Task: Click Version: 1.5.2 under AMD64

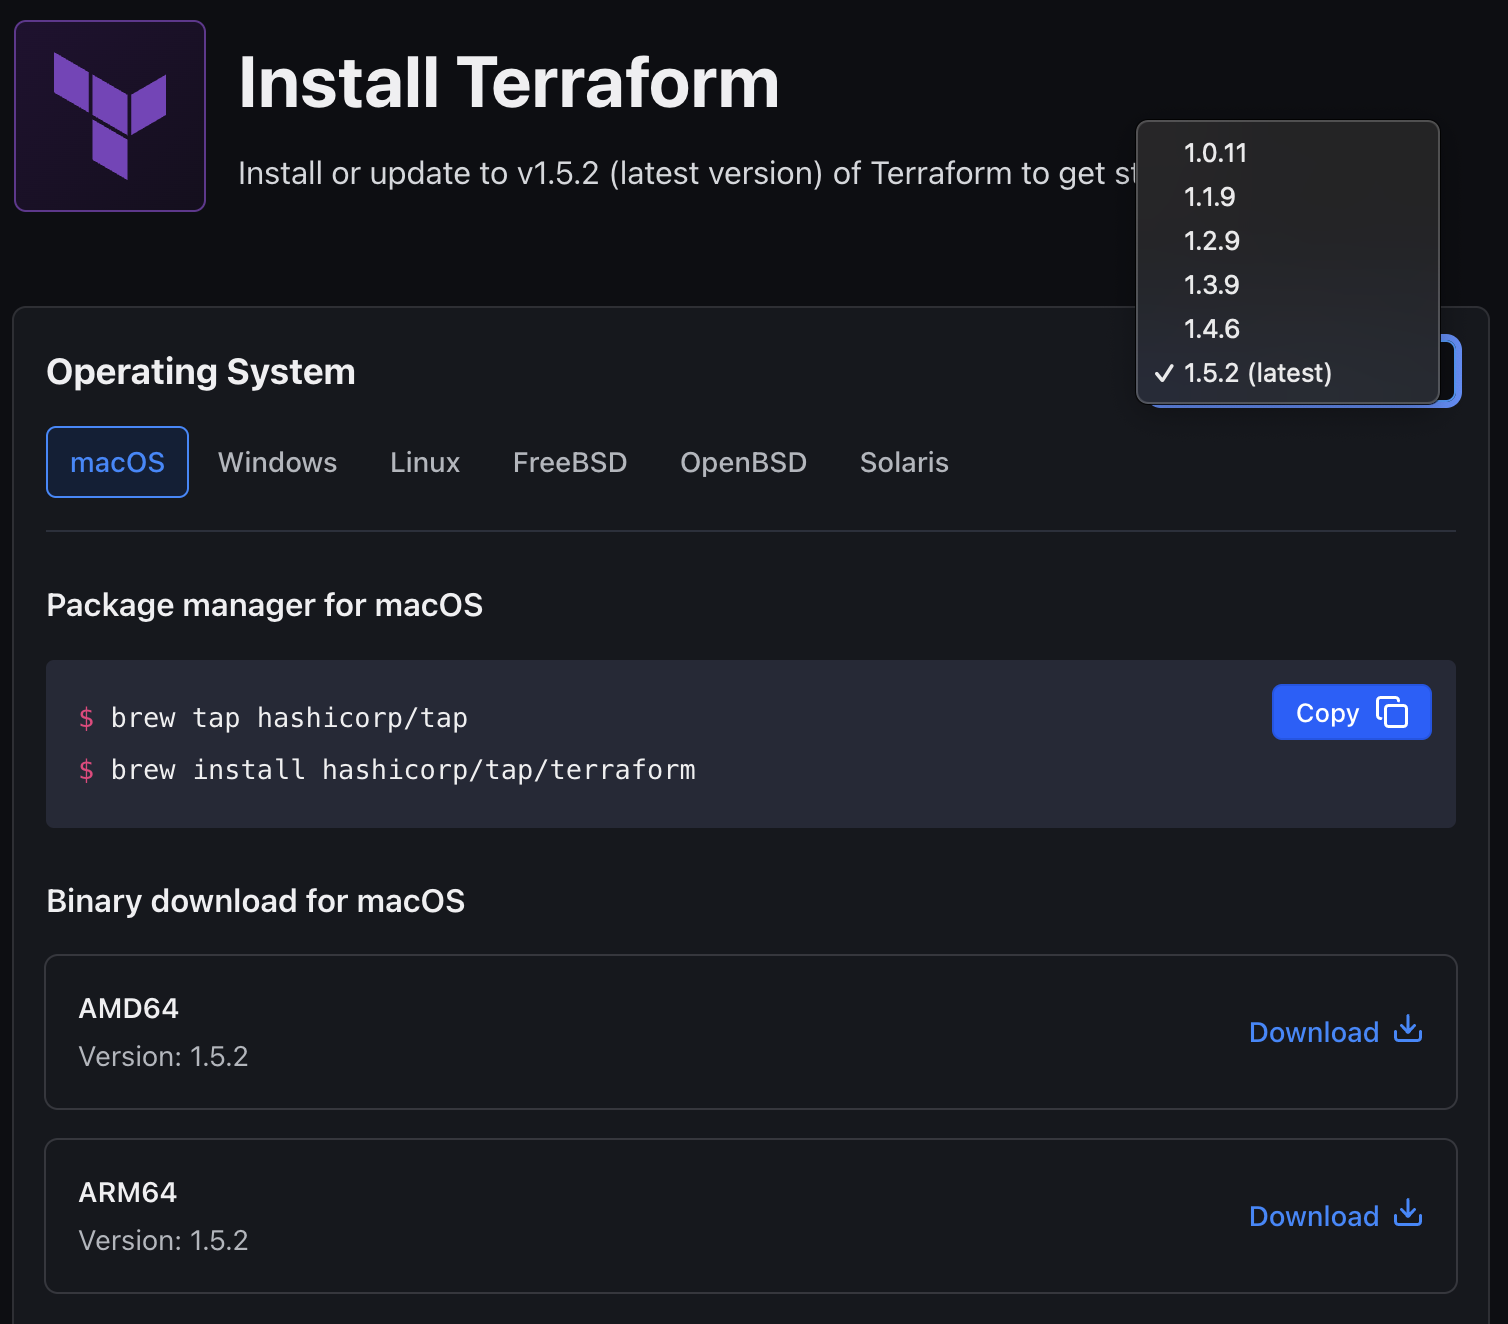Action: tap(163, 1056)
